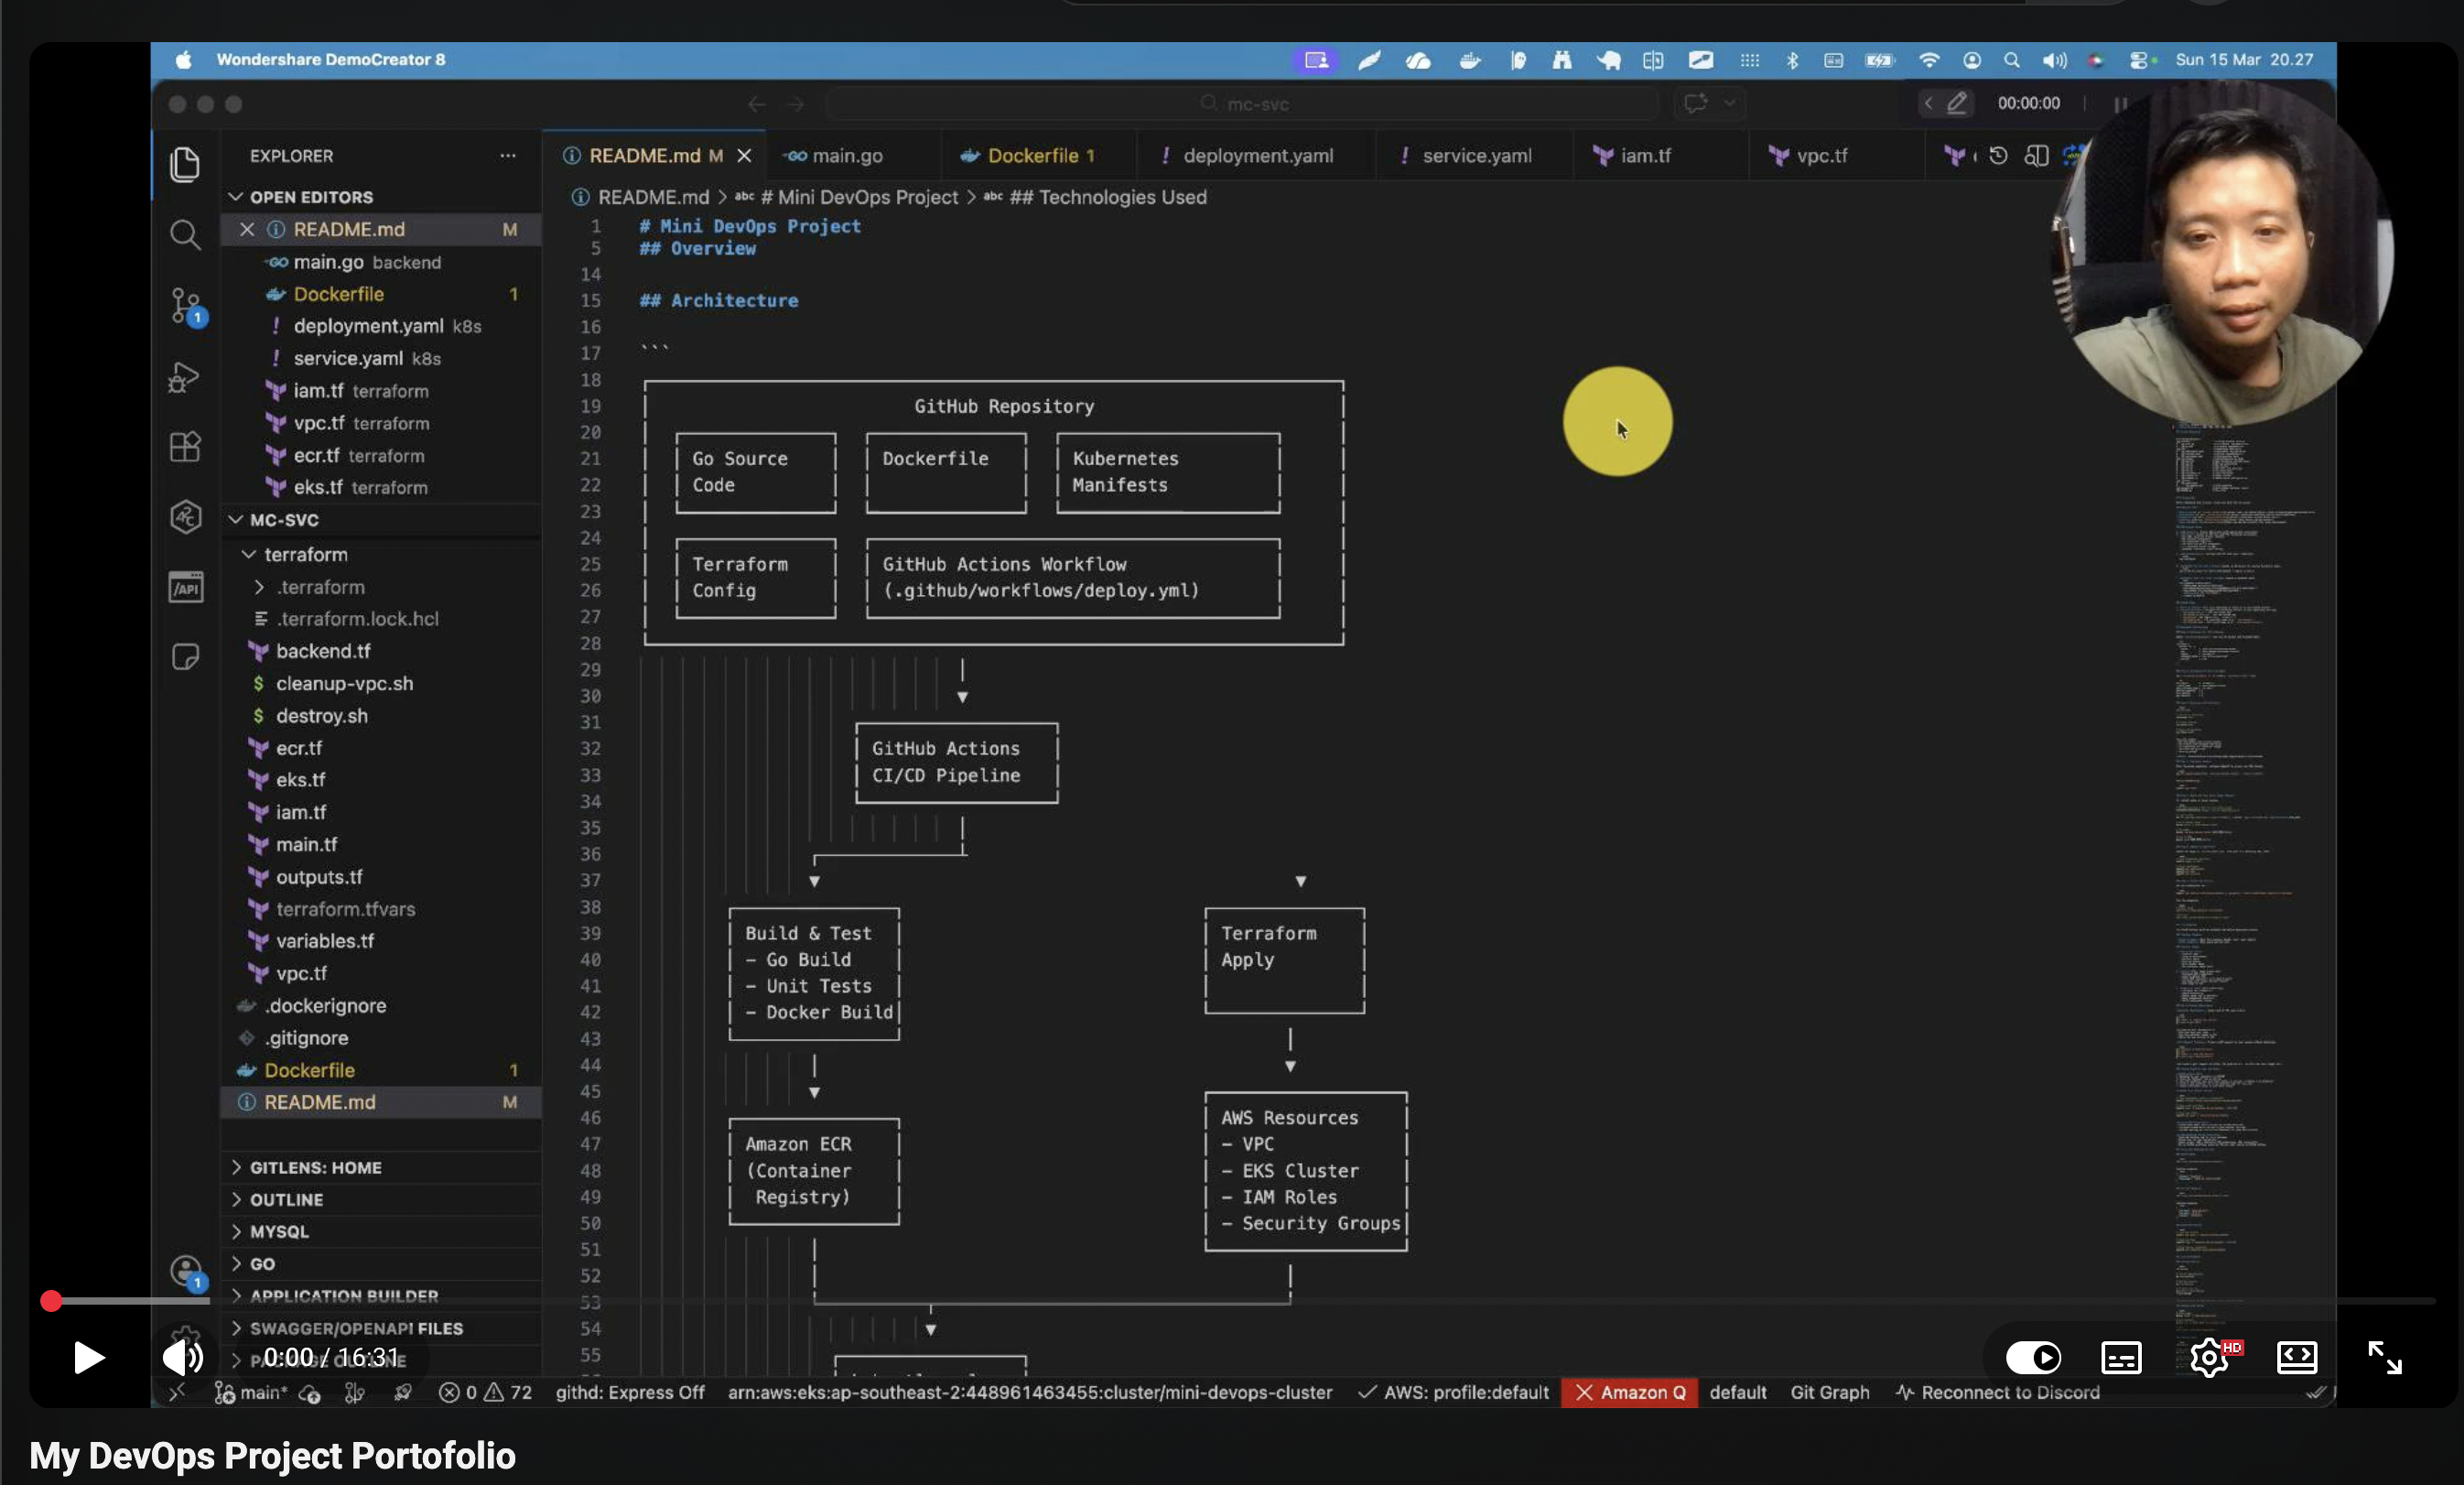Viewport: 2464px width, 1485px height.
Task: Click the Docker whale menu bar icon
Action: tap(1470, 60)
